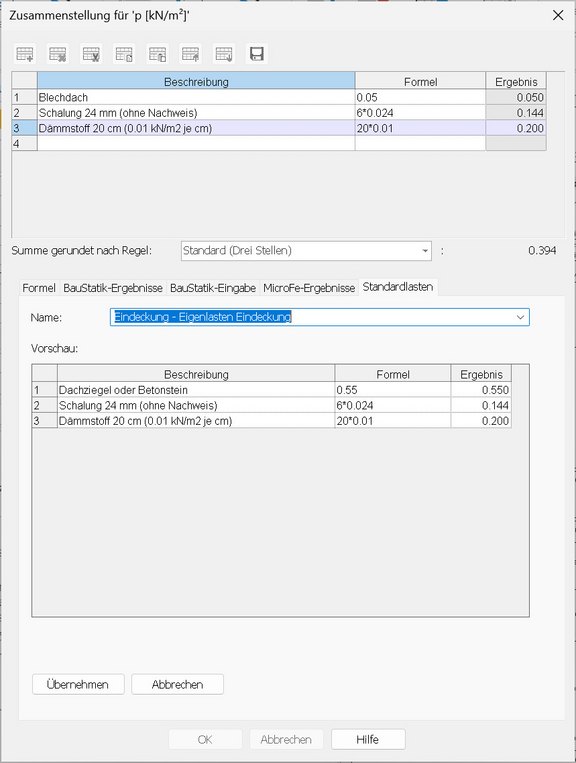Open the BauStatik-Eingabe tab
The width and height of the screenshot is (576, 763).
point(213,288)
